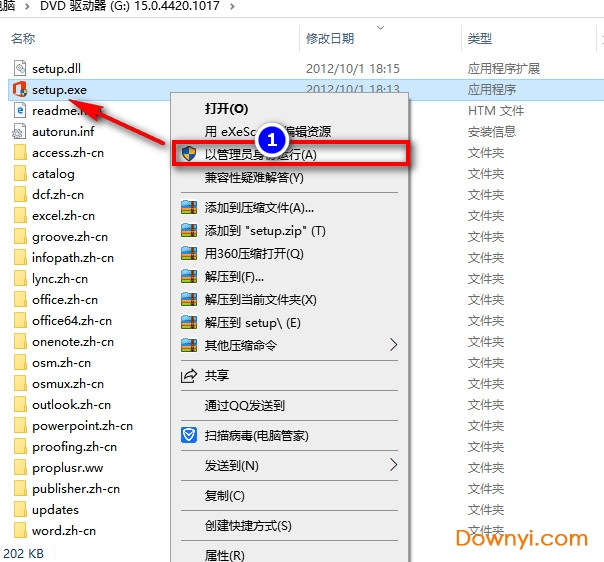Click the archive icon beside 用360压缩打开(Q)
Screen dimensions: 604x562
(x=187, y=254)
